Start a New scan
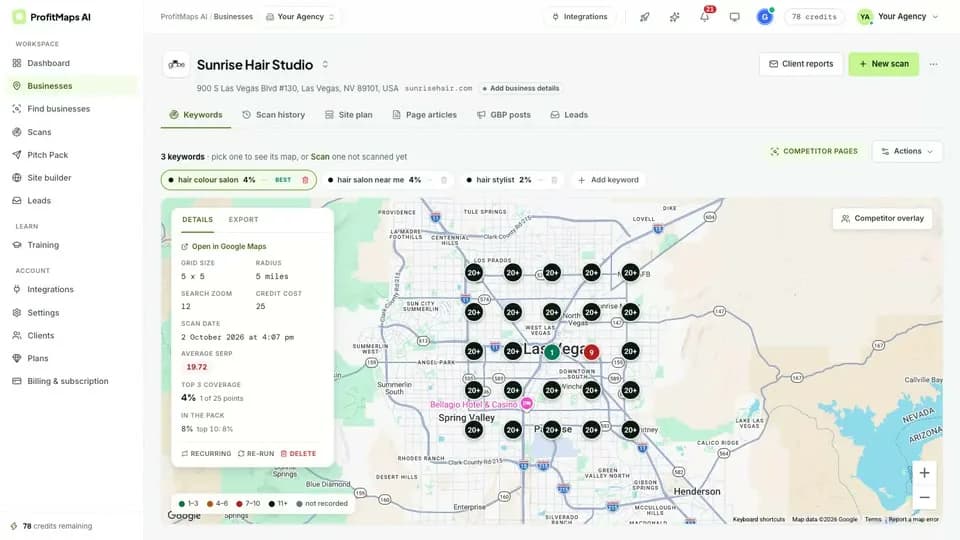 pyautogui.click(x=883, y=64)
